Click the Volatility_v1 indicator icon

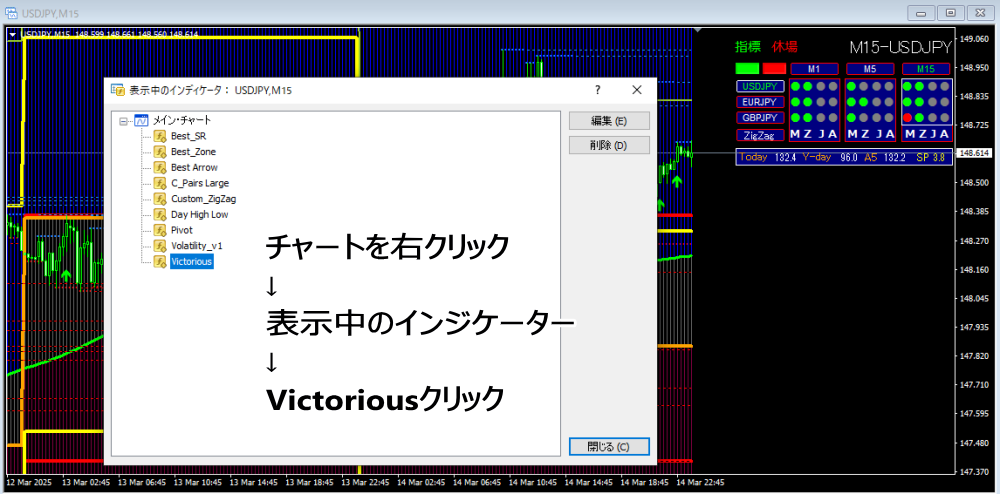pyautogui.click(x=160, y=246)
